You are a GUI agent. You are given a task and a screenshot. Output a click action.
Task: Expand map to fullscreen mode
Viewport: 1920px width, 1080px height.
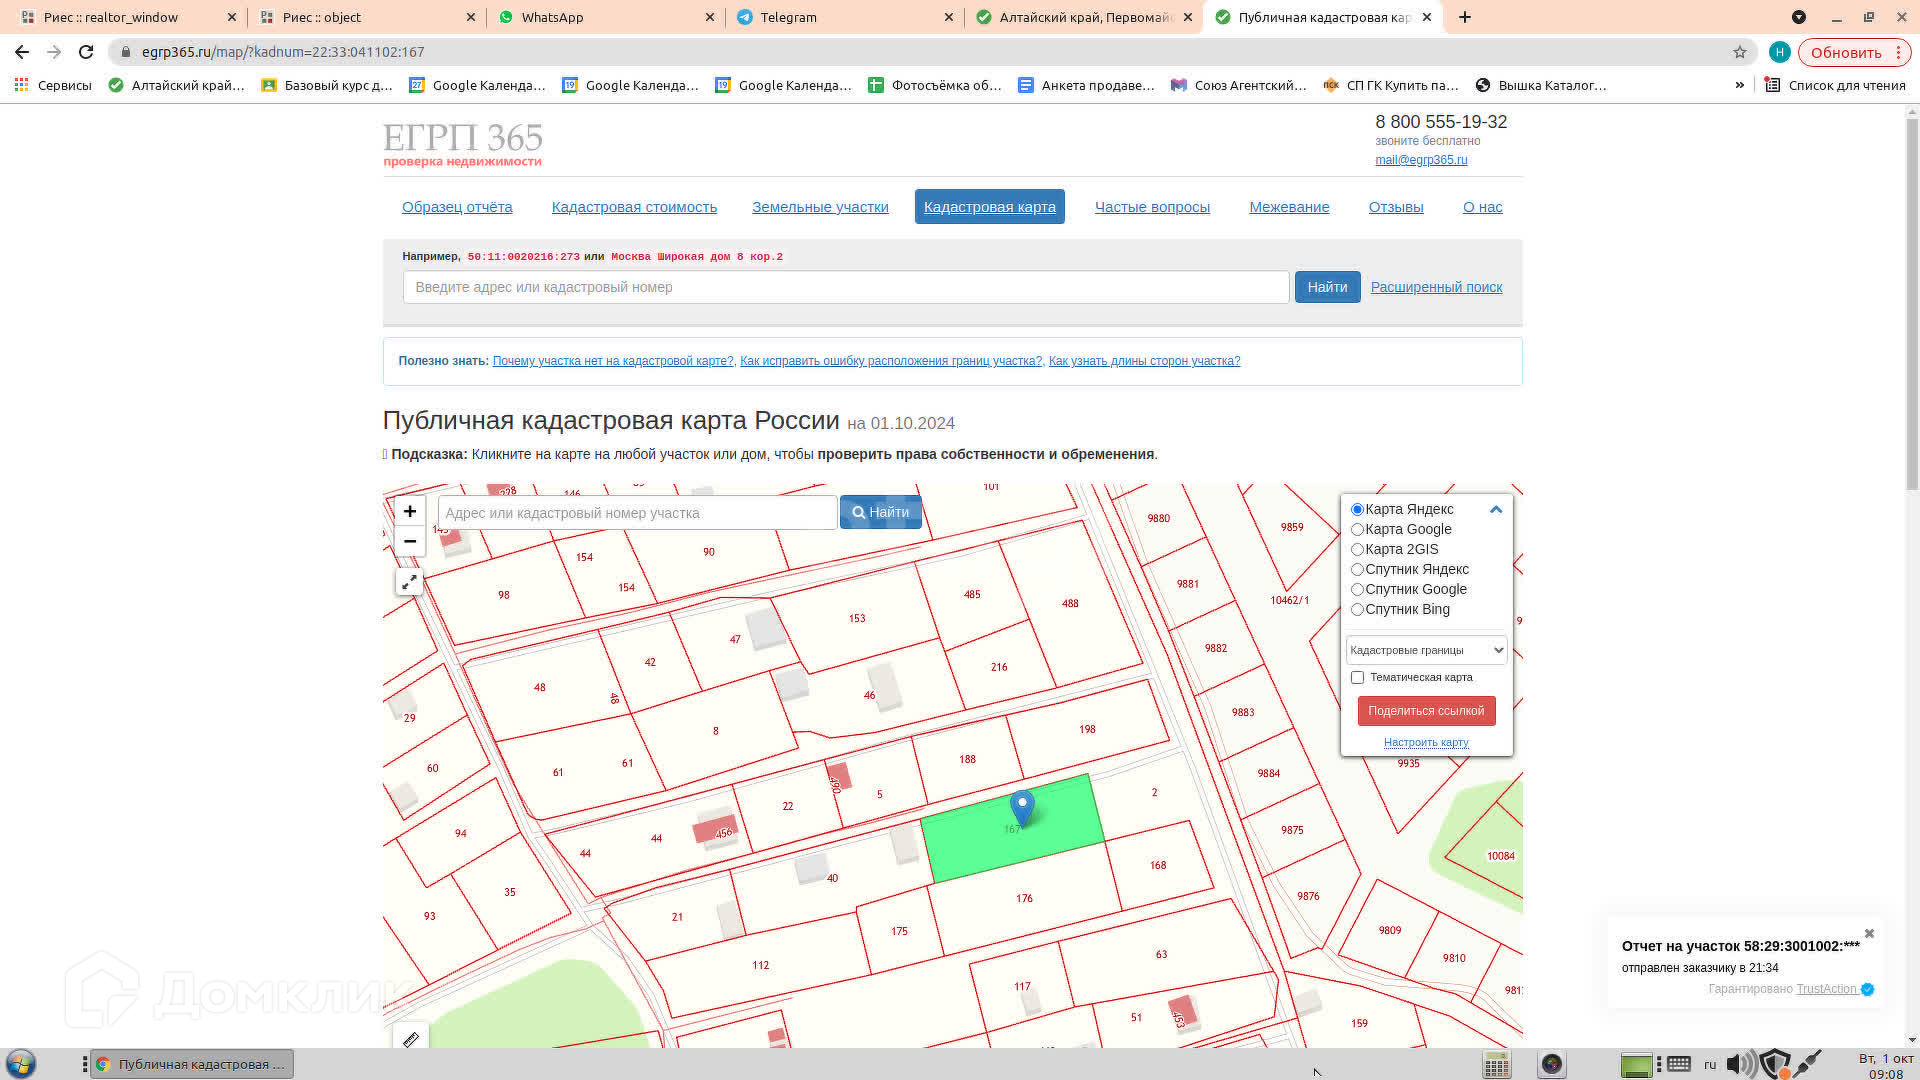(x=409, y=582)
